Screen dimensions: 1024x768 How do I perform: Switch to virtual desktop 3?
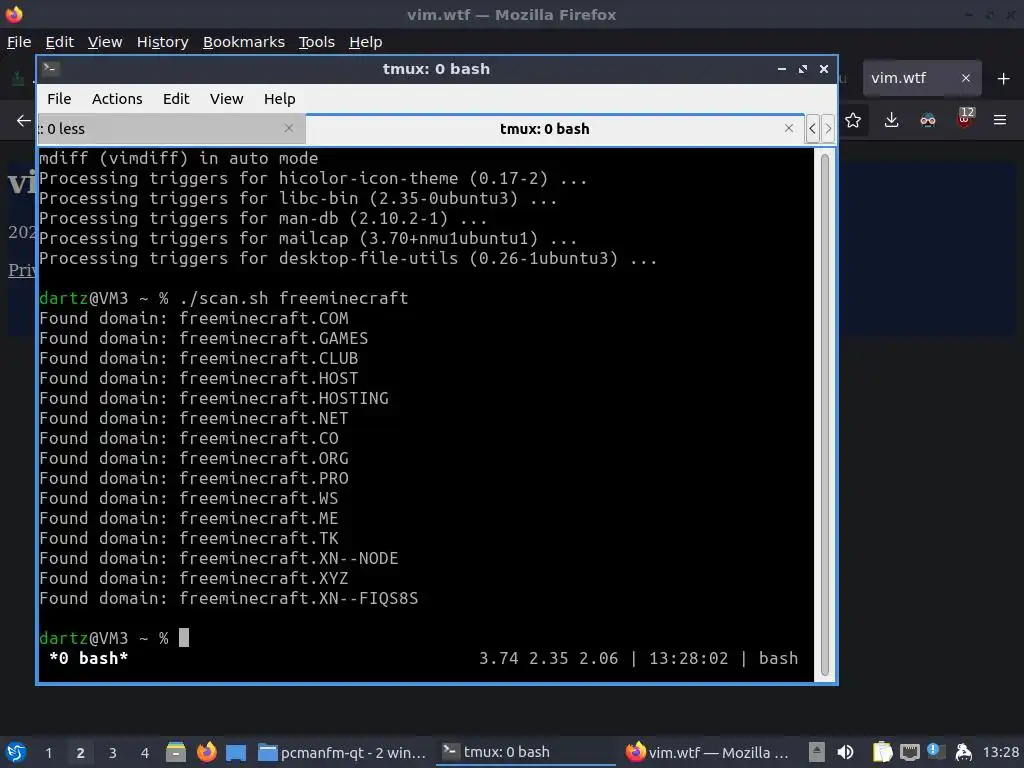(x=112, y=753)
